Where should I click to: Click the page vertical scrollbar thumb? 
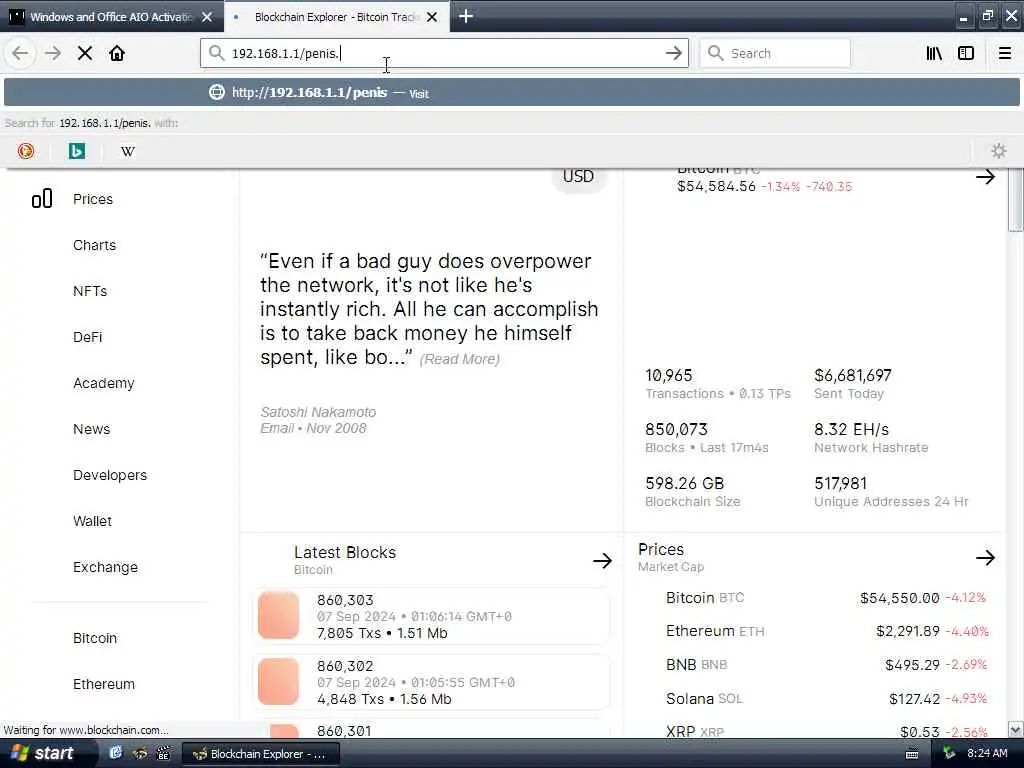coord(1015,200)
